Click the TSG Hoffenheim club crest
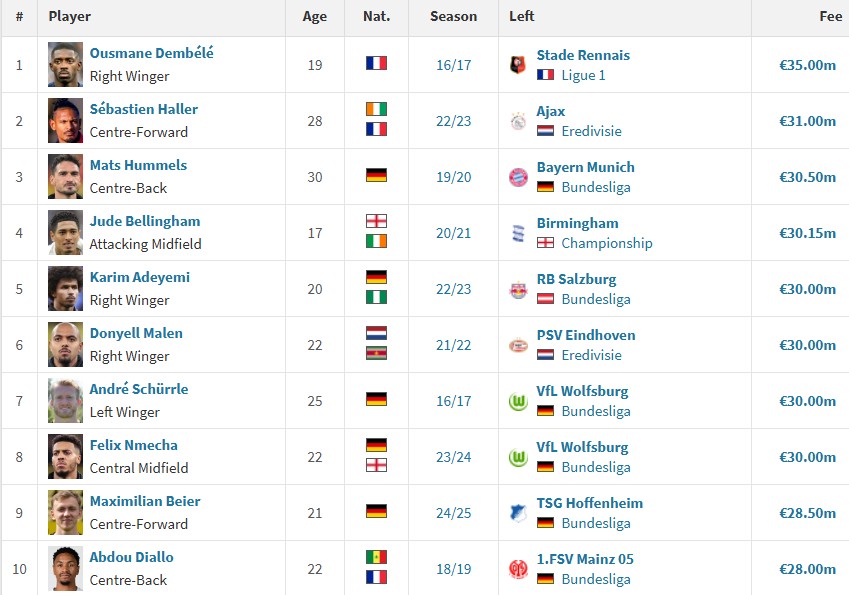849x595 pixels. click(x=518, y=513)
